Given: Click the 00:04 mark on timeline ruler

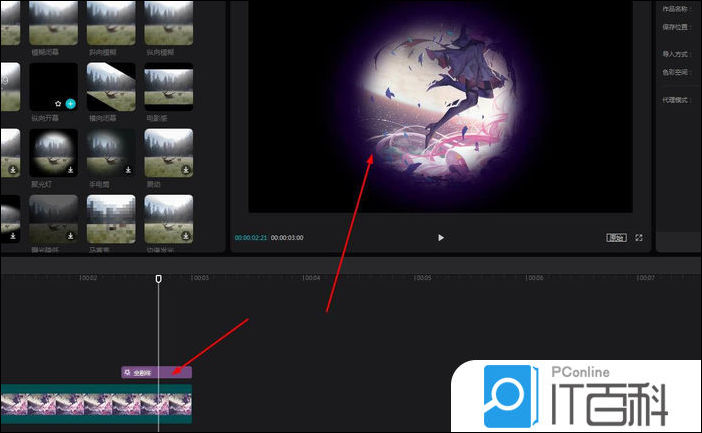Looking at the screenshot, I should pos(311,278).
